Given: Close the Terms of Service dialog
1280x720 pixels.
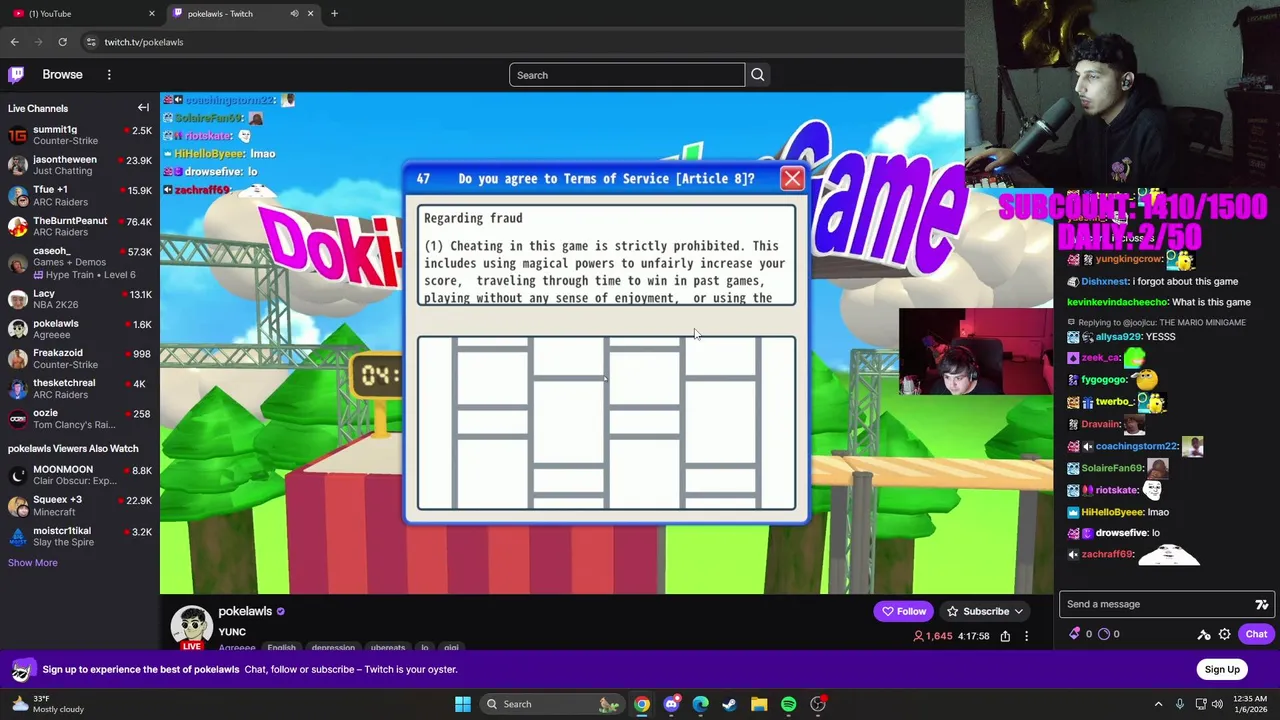Looking at the screenshot, I should (792, 179).
